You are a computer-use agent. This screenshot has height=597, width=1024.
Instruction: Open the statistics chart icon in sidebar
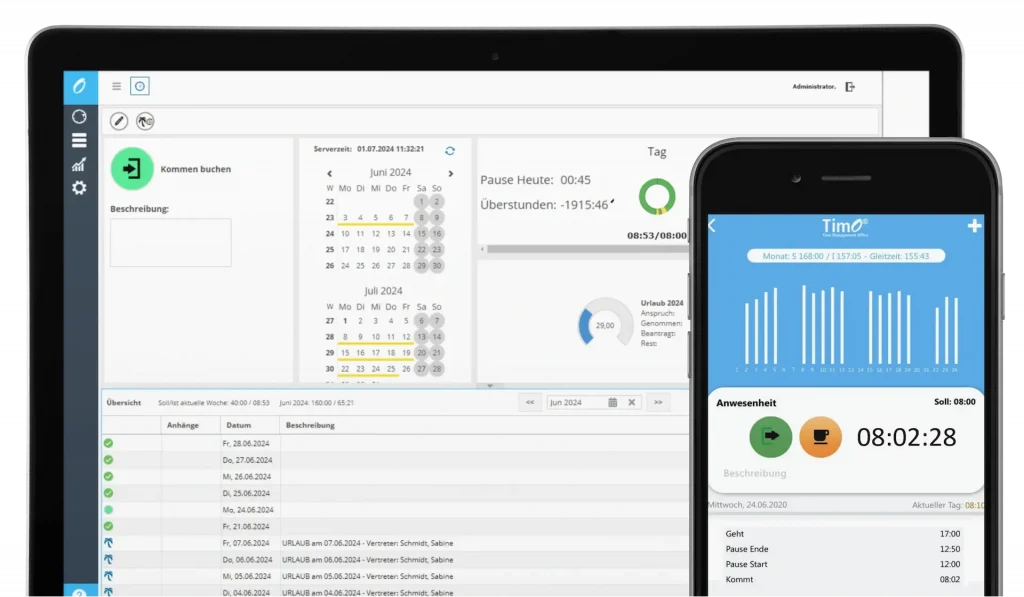point(79,165)
